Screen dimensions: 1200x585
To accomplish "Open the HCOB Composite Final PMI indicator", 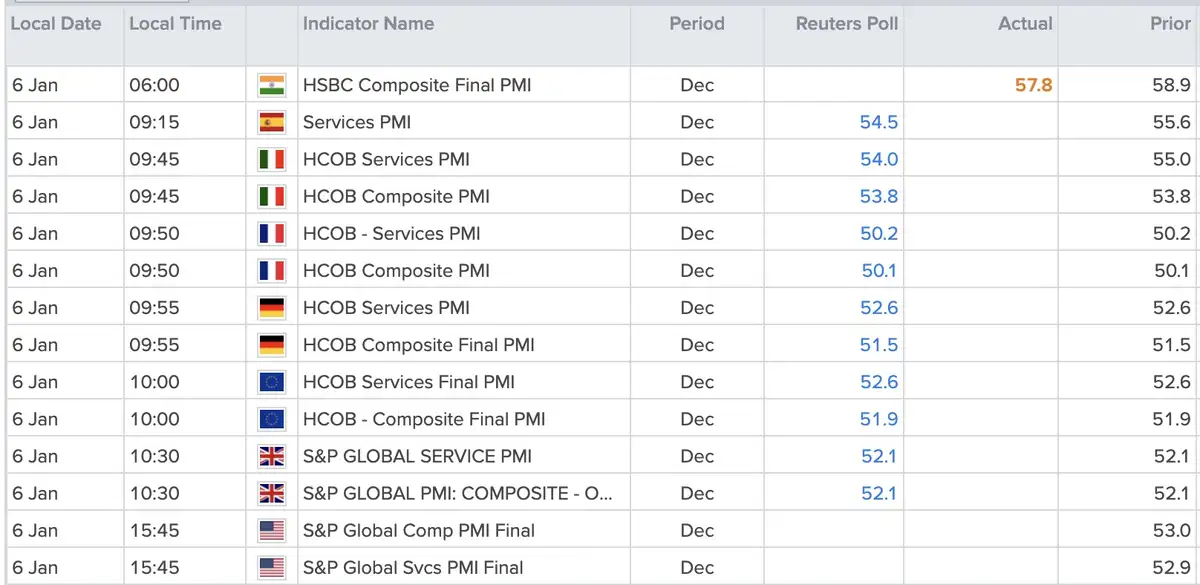I will (419, 344).
